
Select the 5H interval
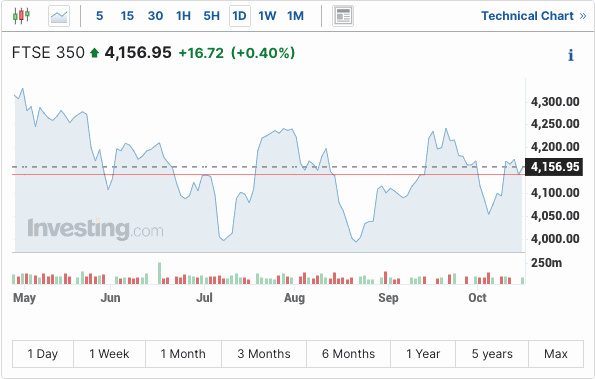[211, 16]
